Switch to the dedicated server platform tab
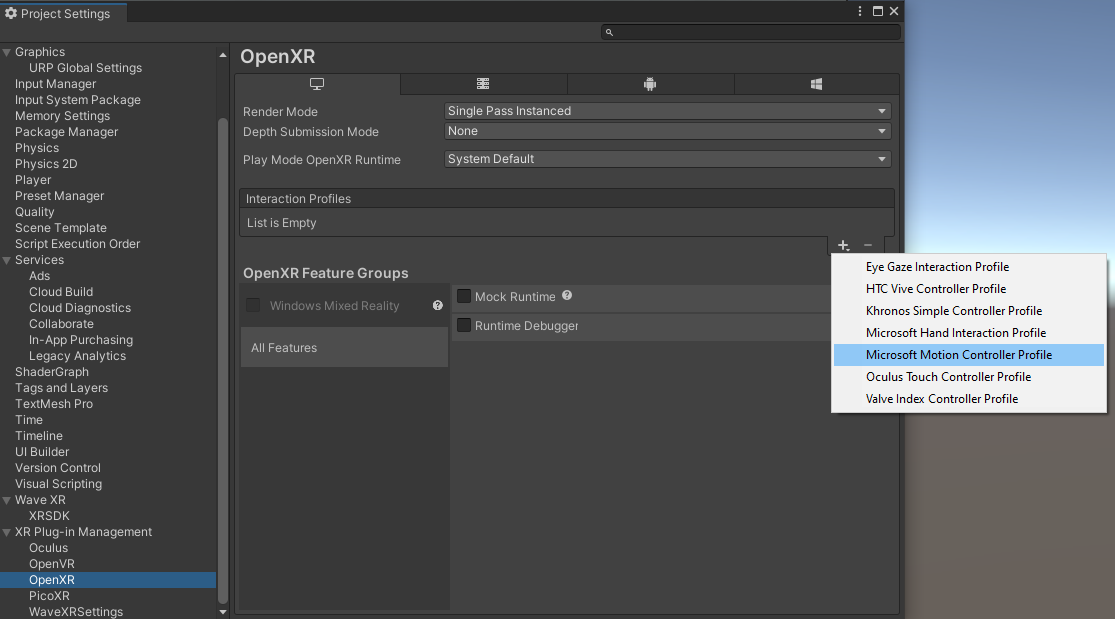Viewport: 1115px width, 619px height. [x=483, y=84]
